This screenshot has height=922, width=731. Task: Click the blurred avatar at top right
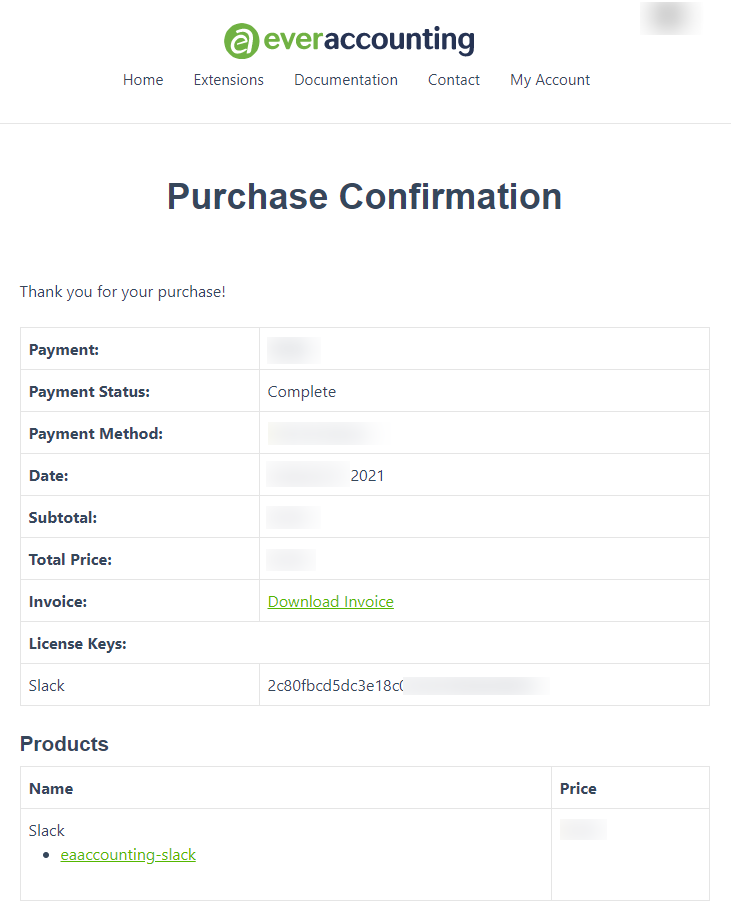(670, 18)
